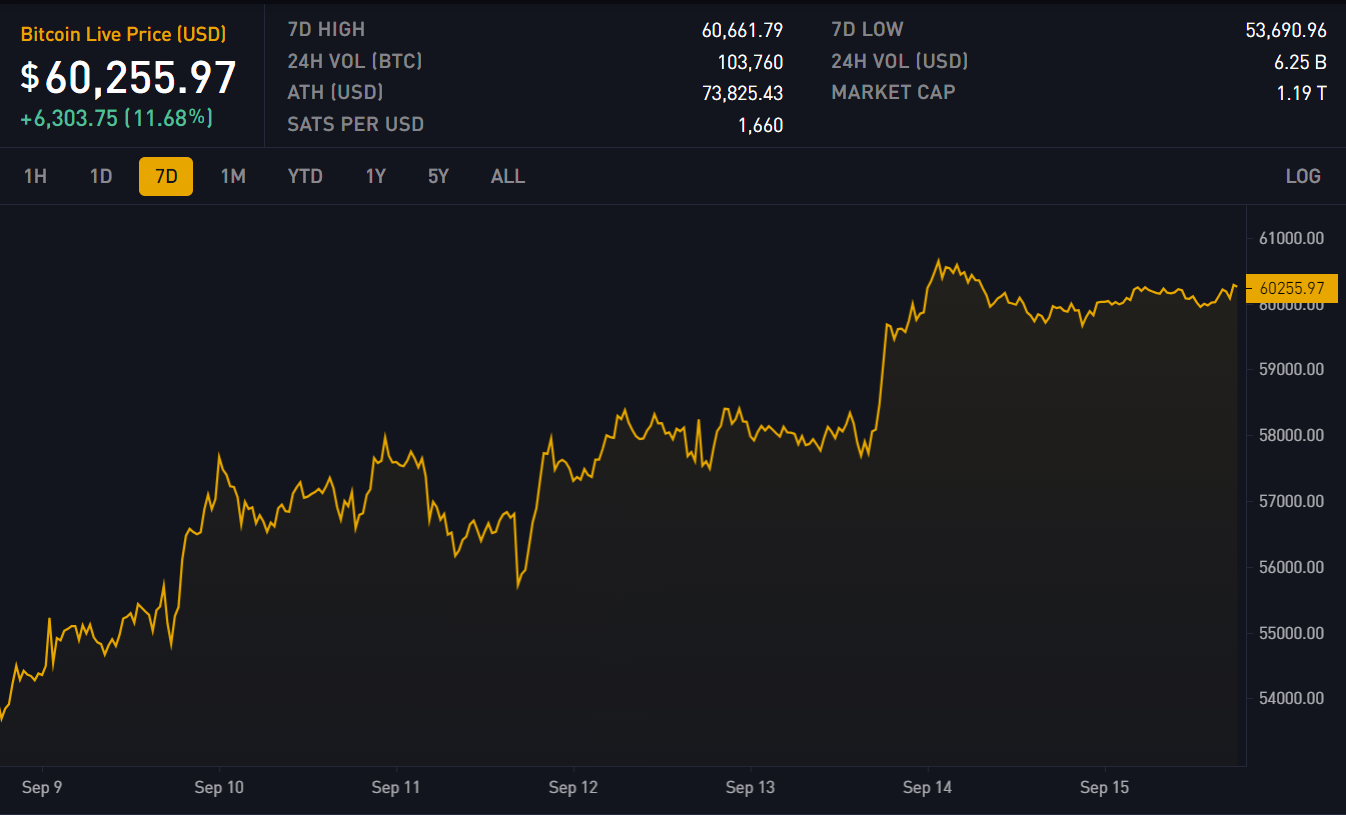Select the 7D HIGH value 60,661.79
Screen dimensions: 1346x815
pyautogui.click(x=742, y=30)
